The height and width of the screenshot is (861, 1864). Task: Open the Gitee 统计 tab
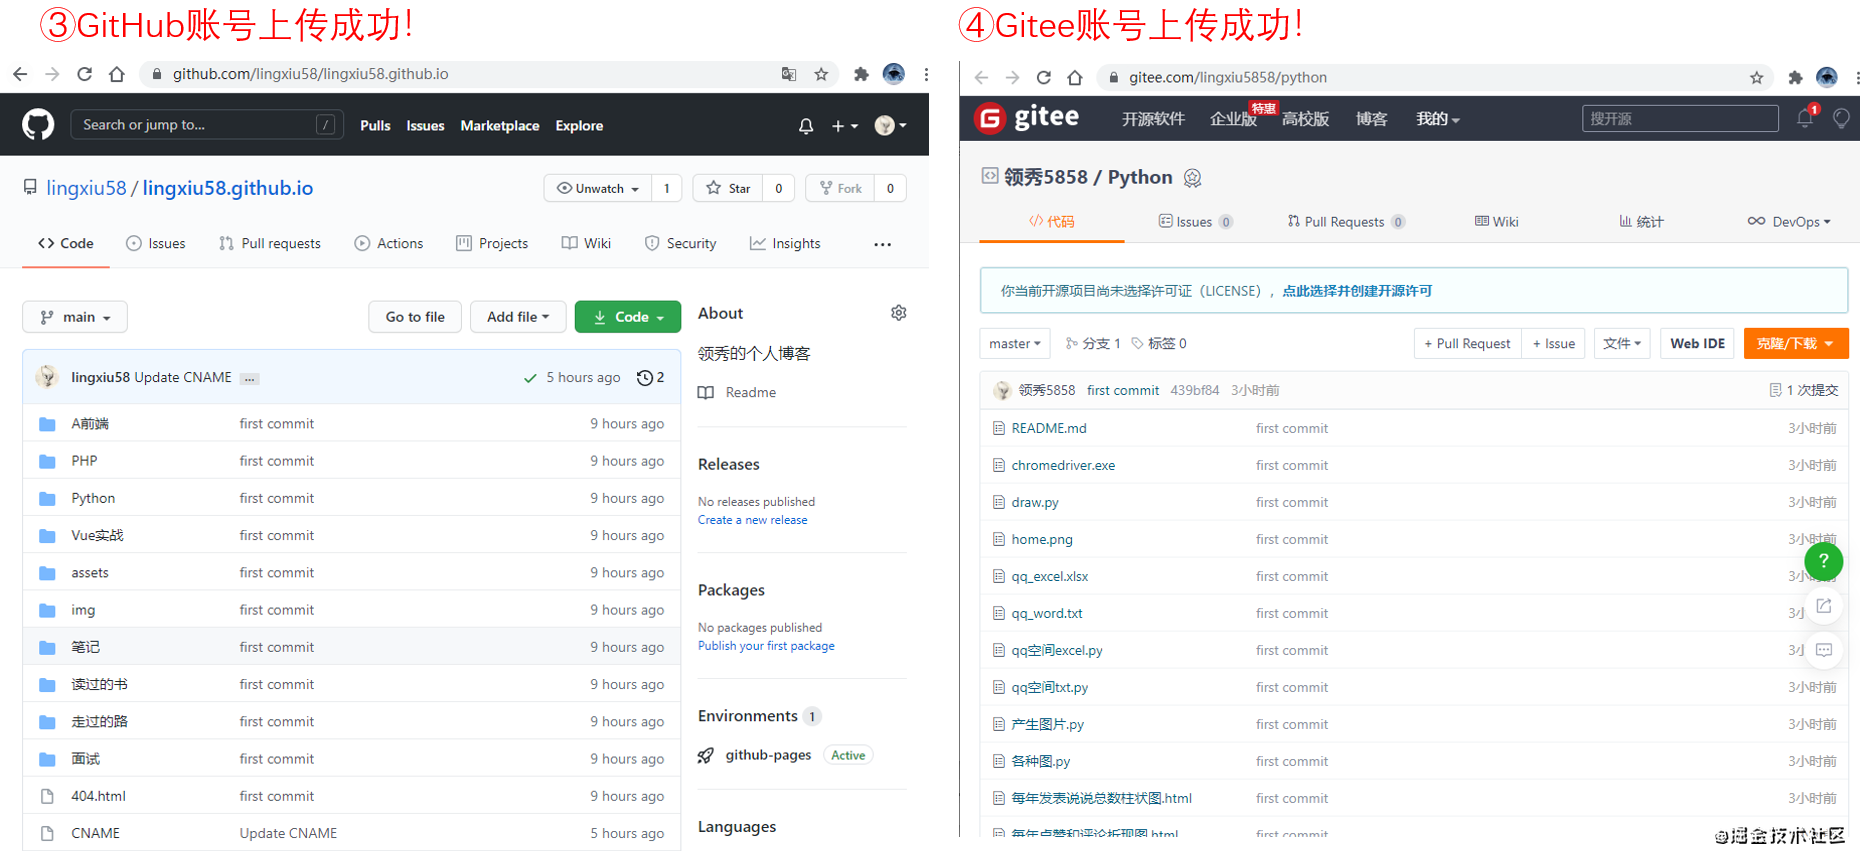point(1641,222)
